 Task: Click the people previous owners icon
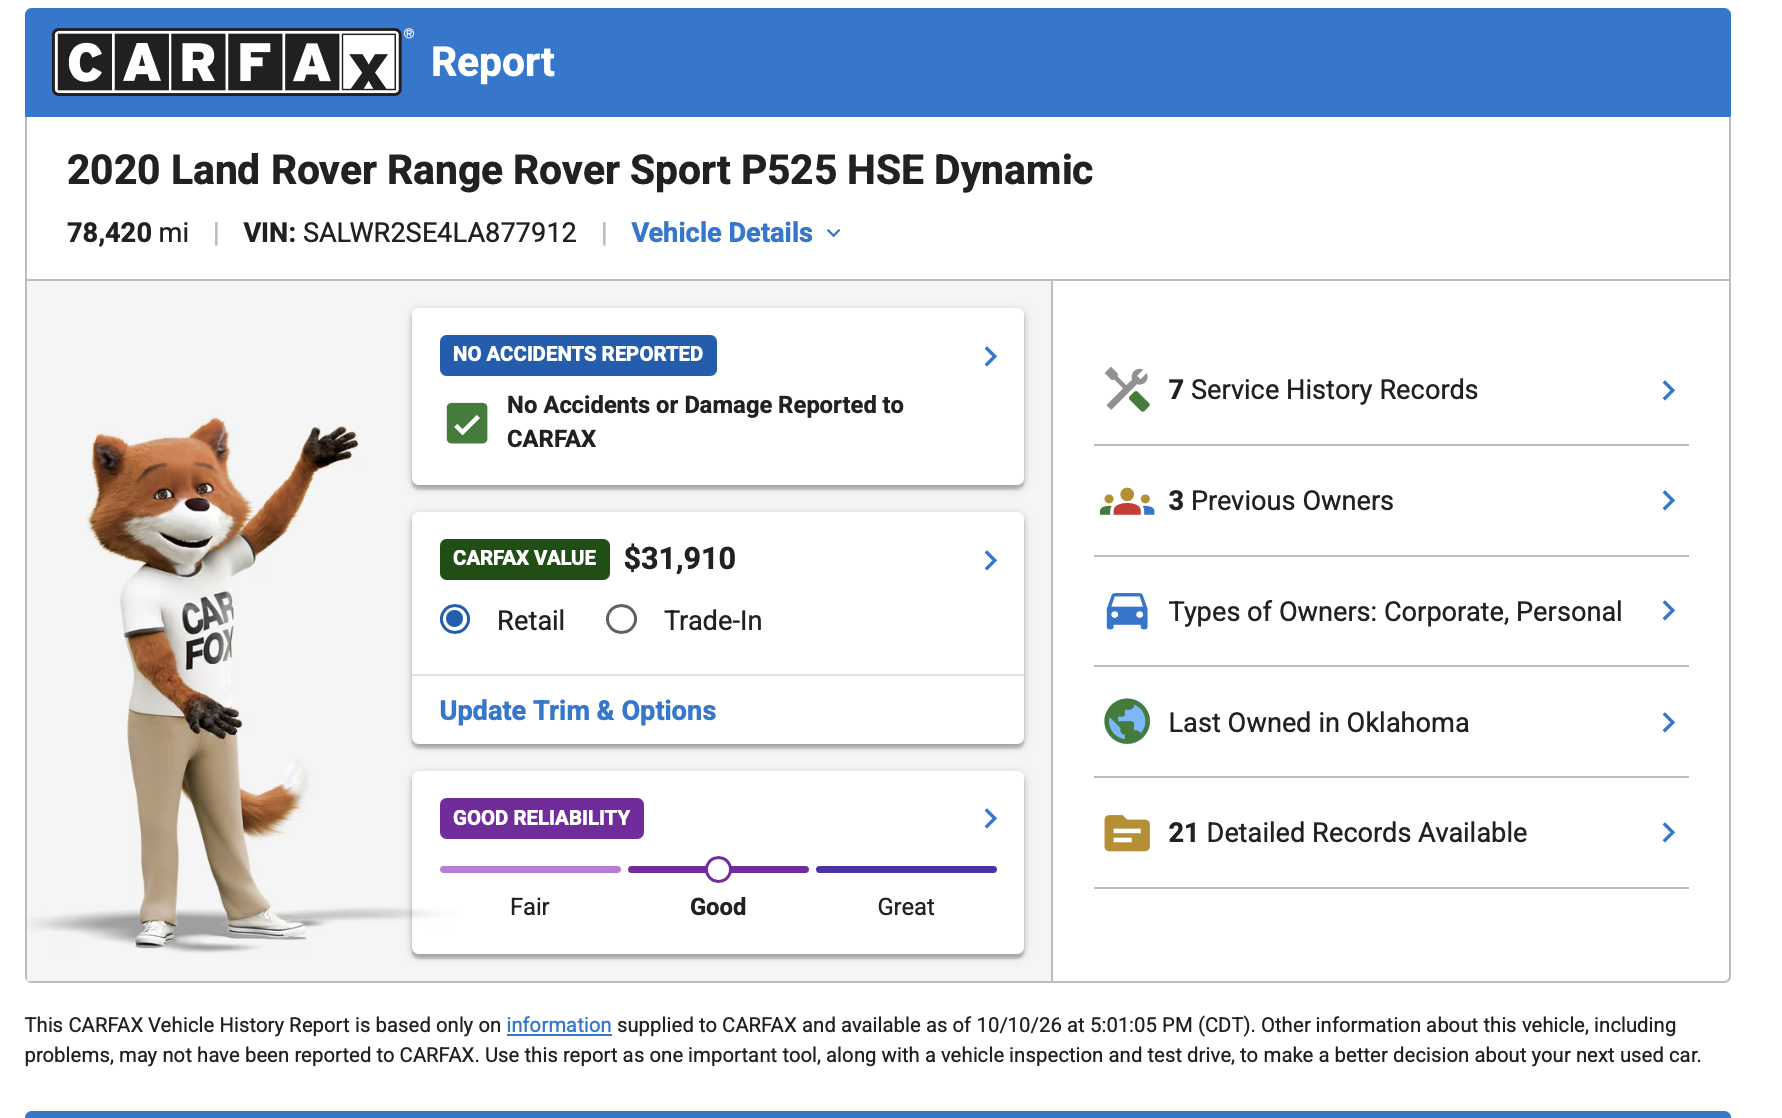(x=1127, y=501)
